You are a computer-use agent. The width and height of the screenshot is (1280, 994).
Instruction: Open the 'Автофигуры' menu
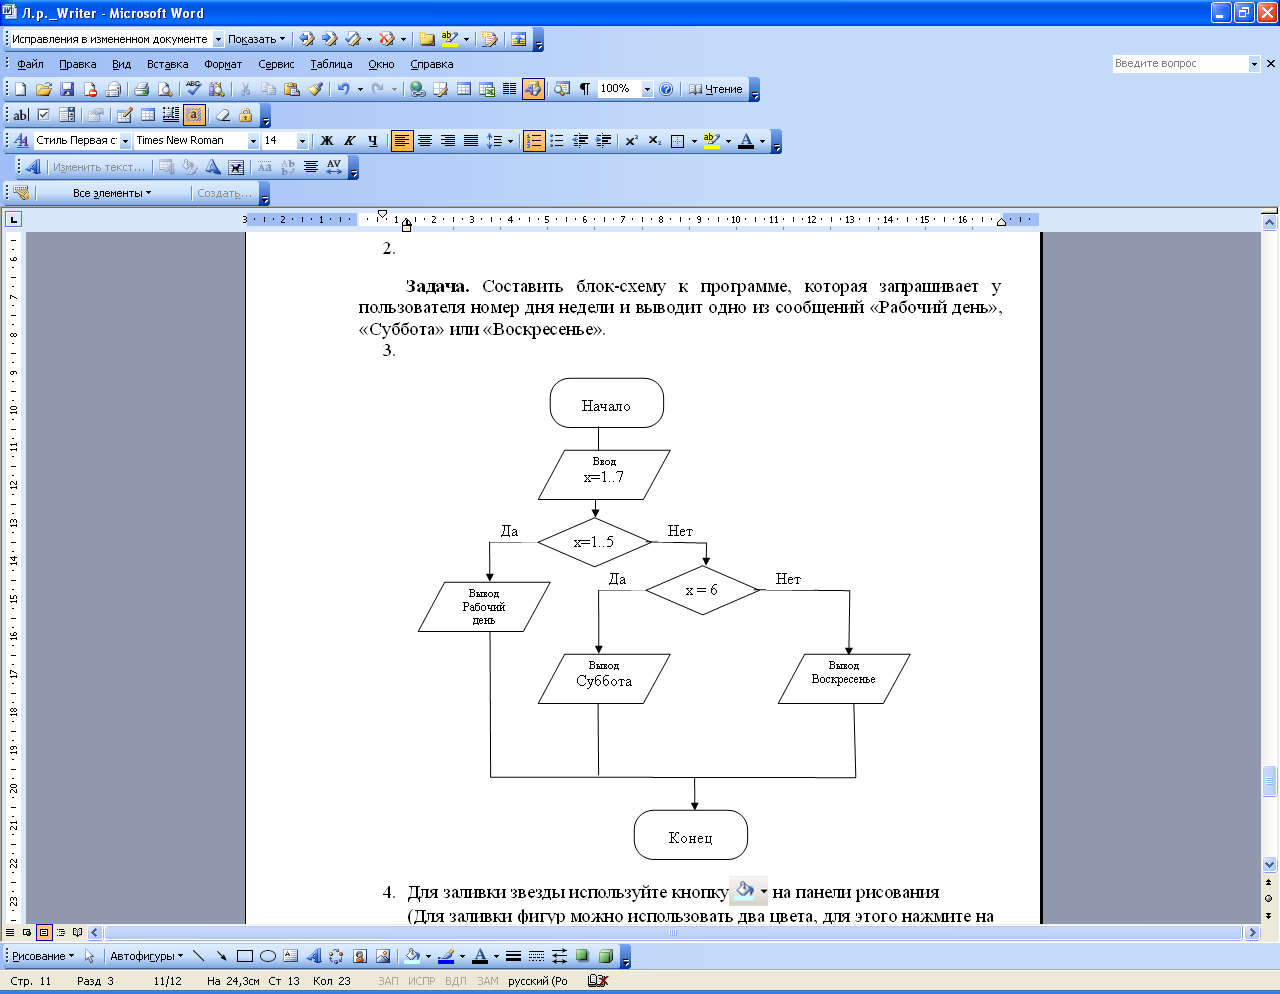click(x=146, y=956)
